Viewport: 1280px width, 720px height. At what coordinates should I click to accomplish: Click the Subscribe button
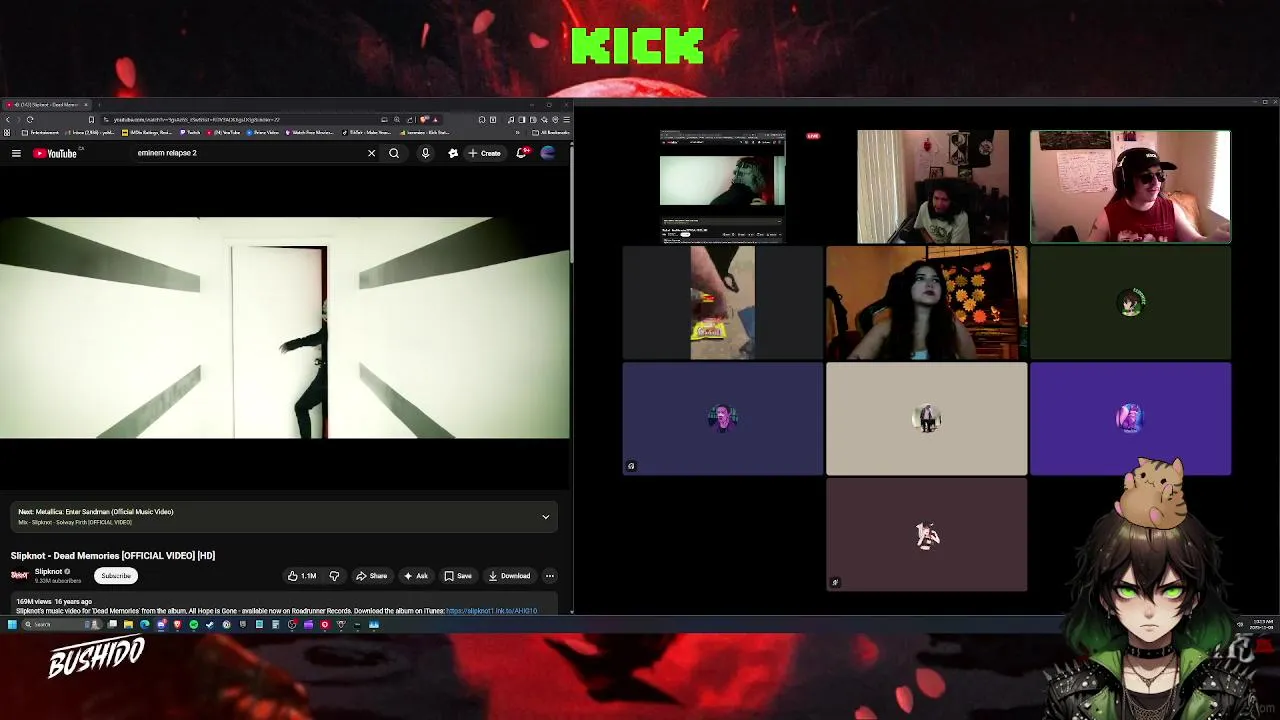coord(116,576)
